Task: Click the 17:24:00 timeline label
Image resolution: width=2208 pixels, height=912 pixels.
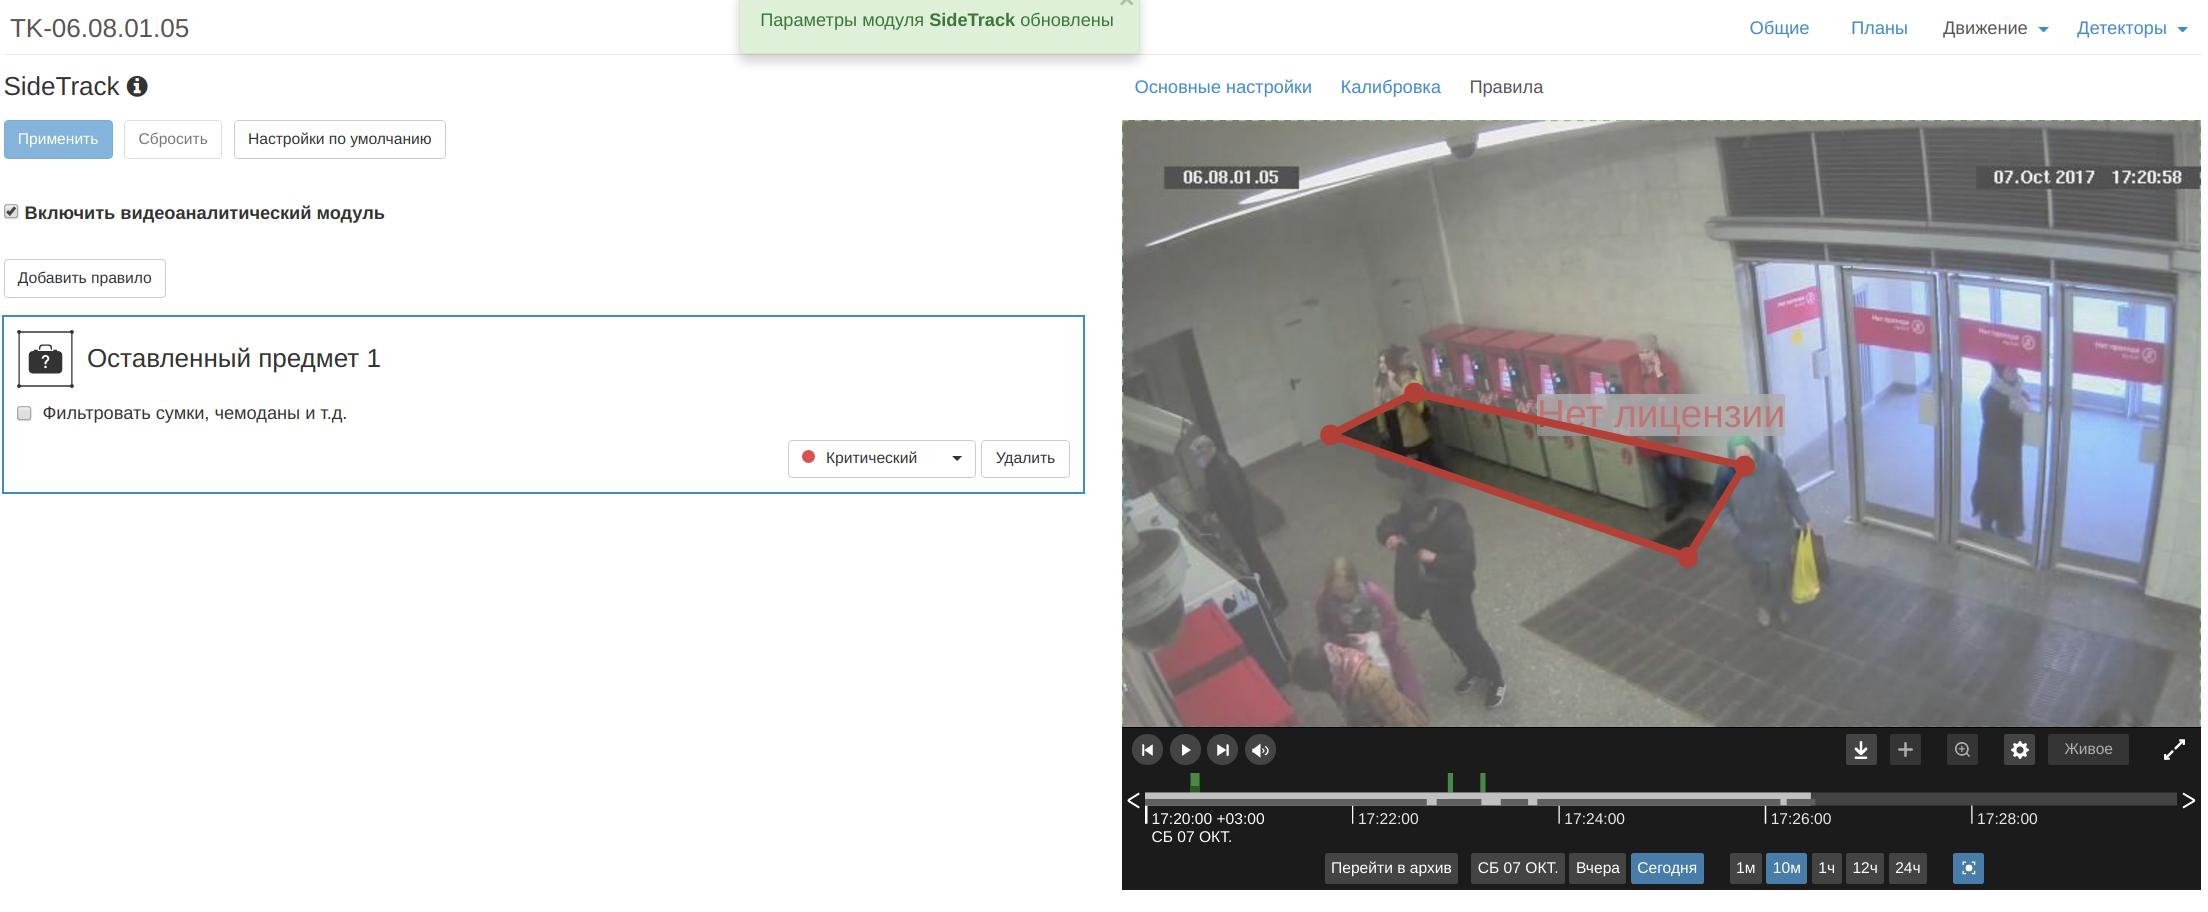Action: (x=1594, y=819)
